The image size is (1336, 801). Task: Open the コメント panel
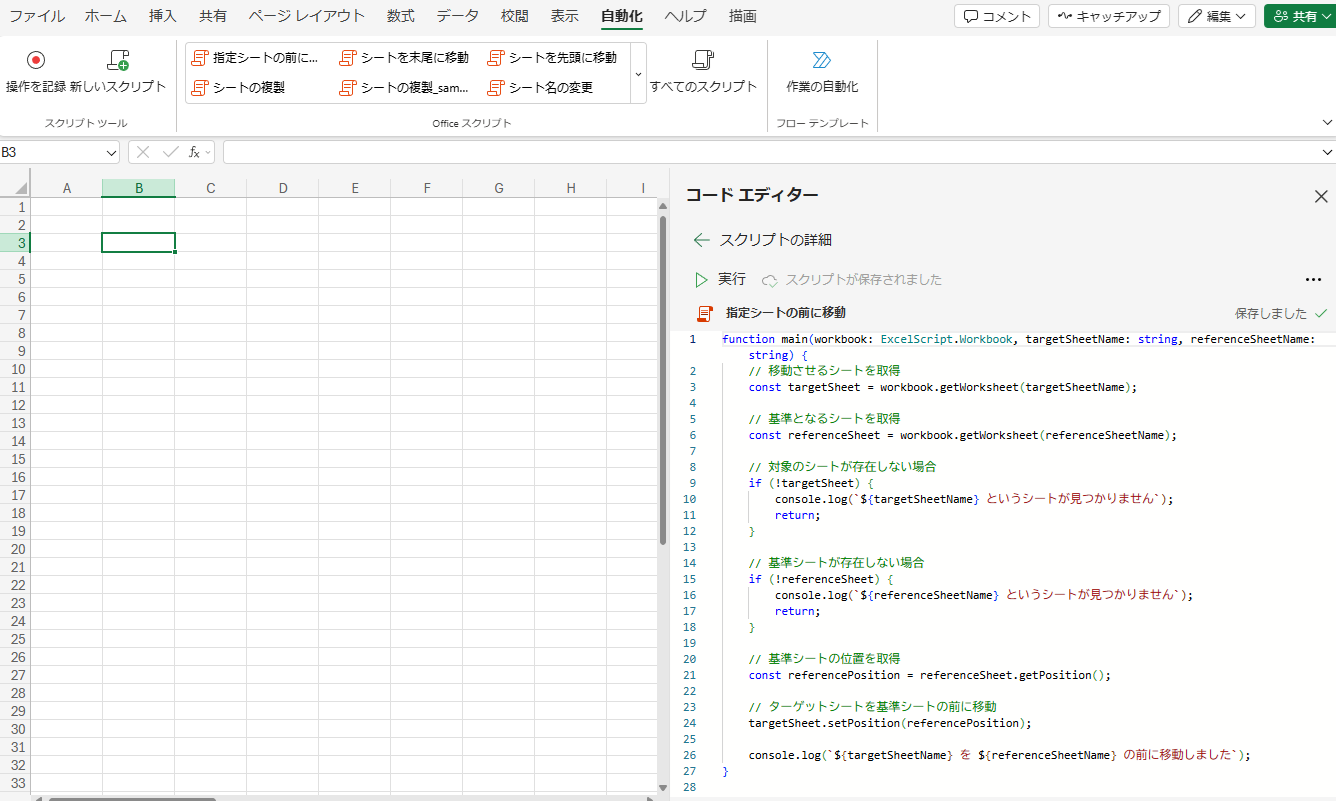point(996,16)
